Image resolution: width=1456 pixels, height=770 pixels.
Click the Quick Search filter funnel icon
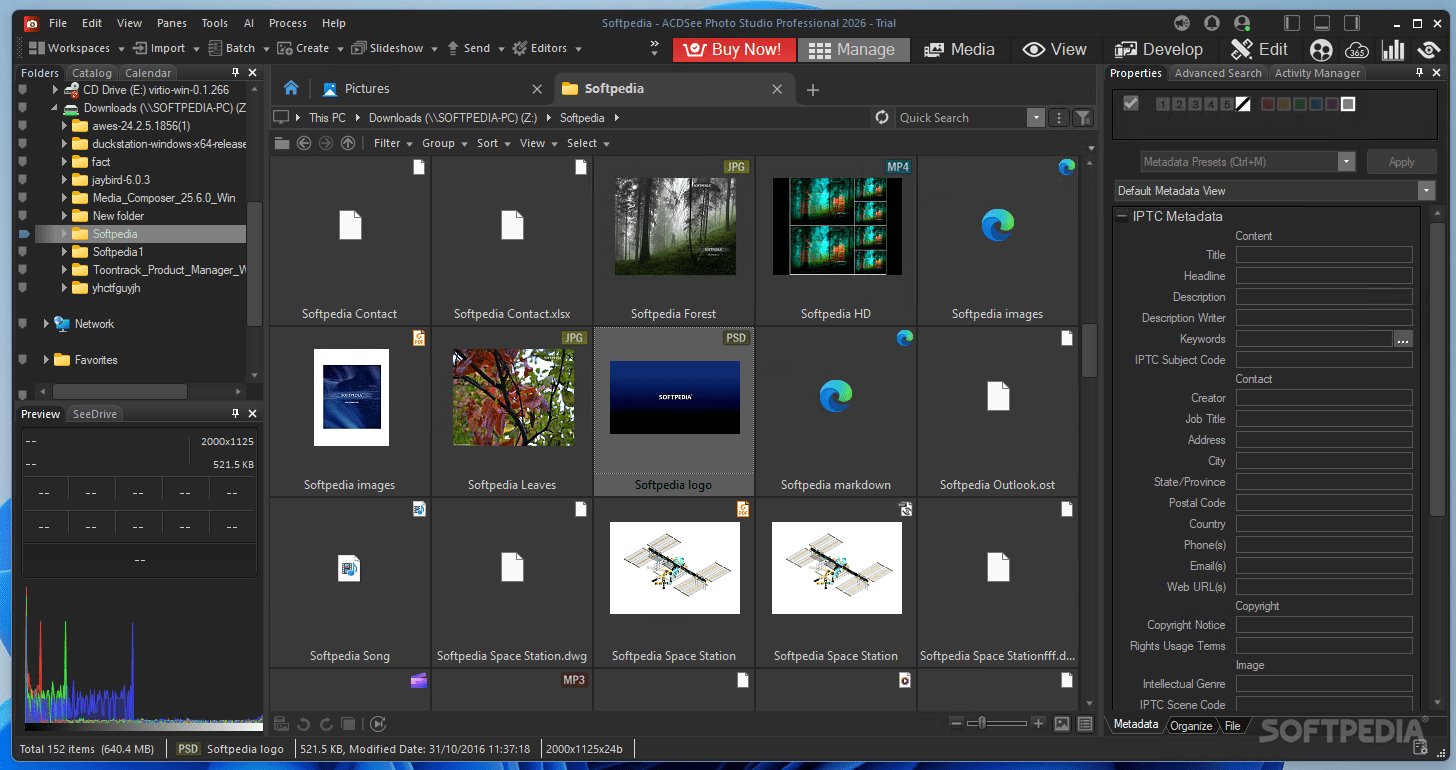(1083, 117)
